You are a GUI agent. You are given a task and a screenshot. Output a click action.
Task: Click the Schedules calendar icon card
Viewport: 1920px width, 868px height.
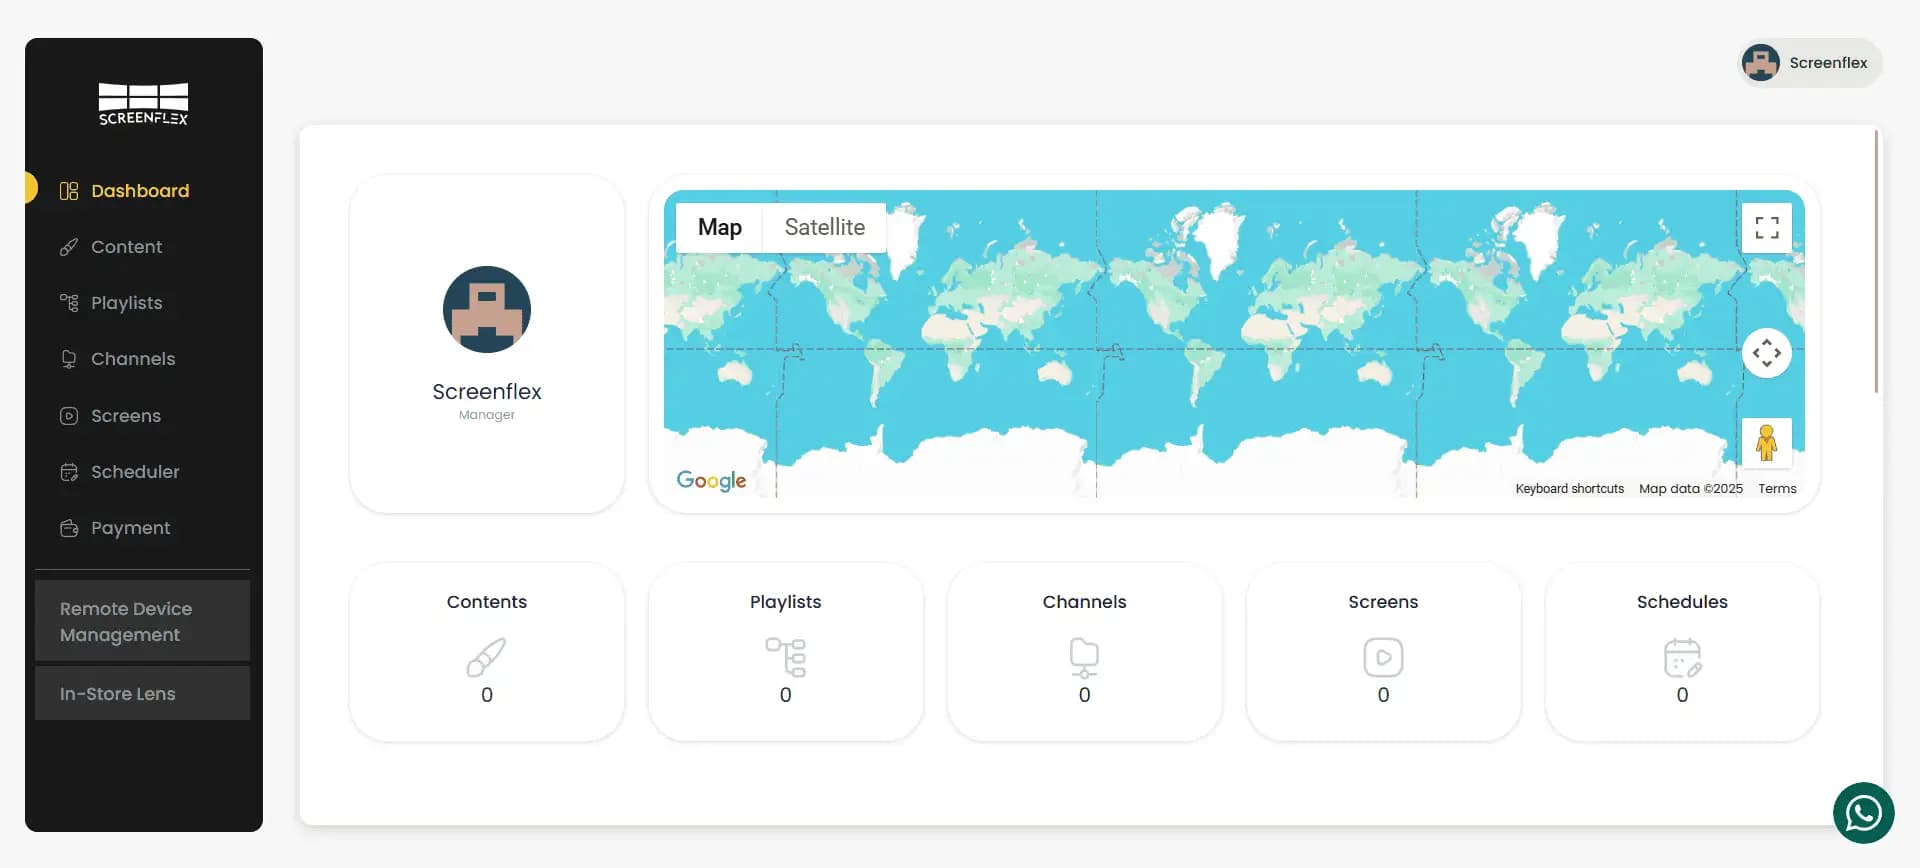(x=1682, y=657)
